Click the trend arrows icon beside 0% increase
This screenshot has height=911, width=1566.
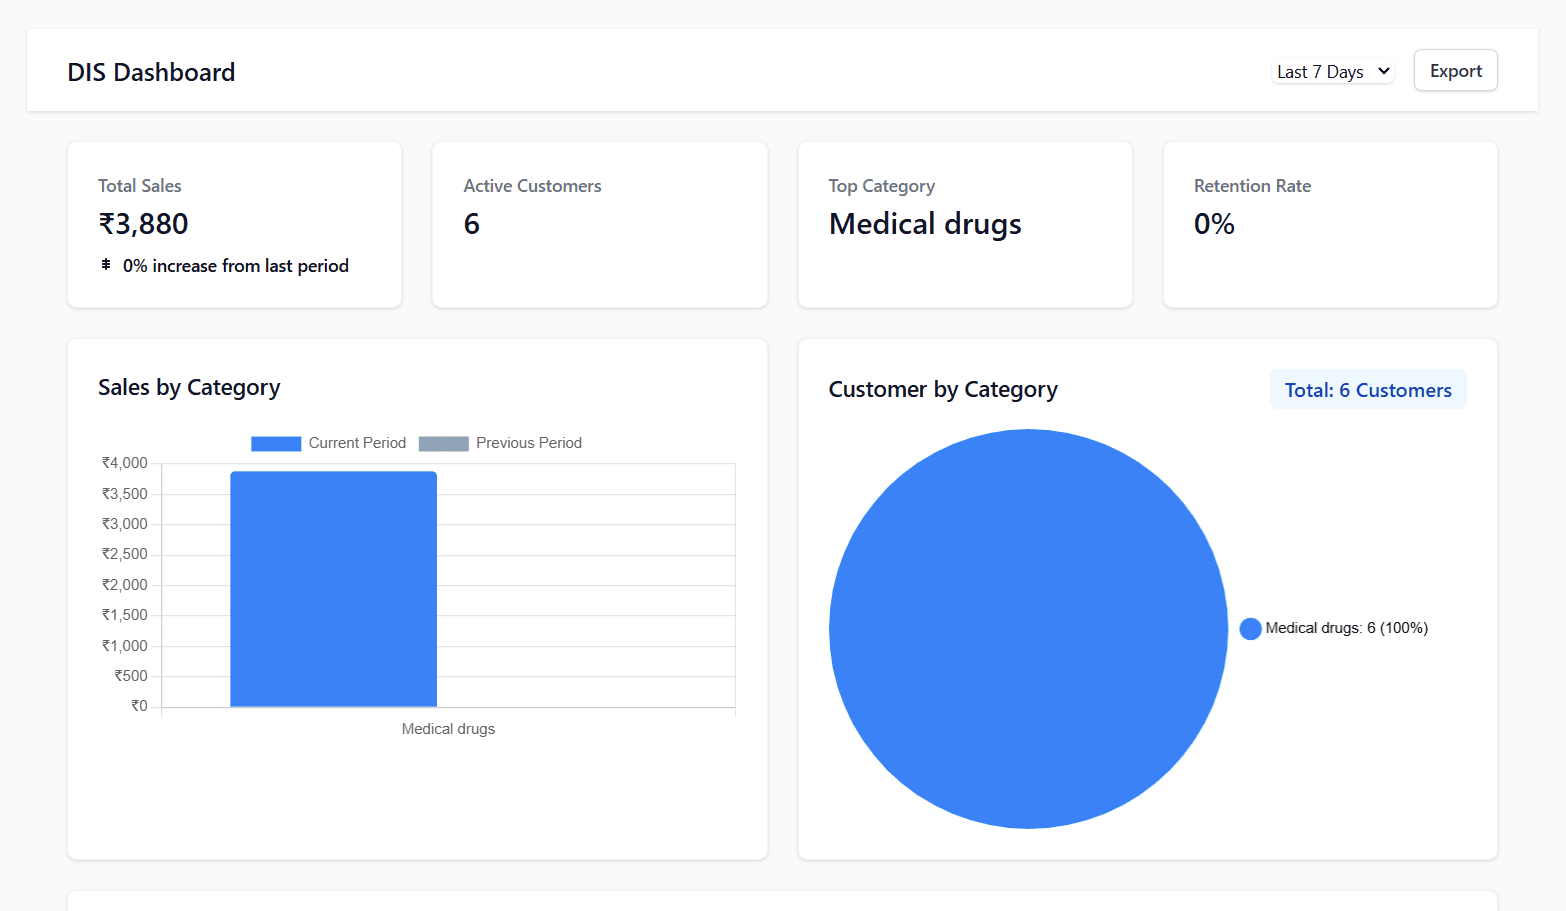(x=106, y=264)
